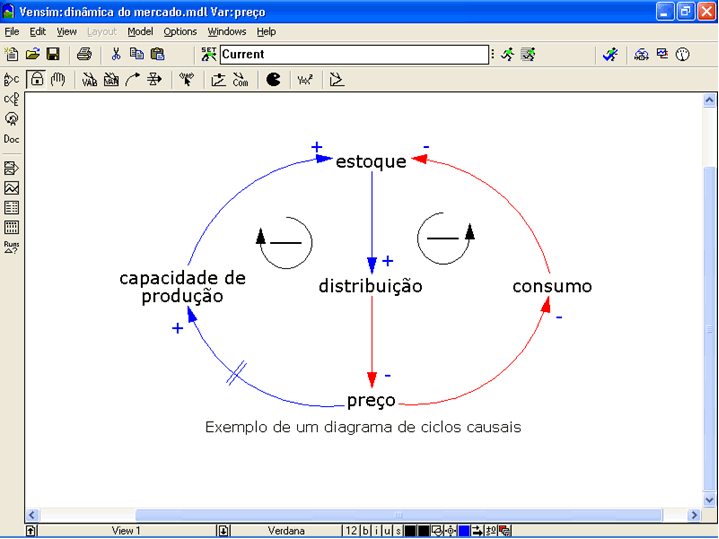
Task: Select the Arrow drawing tool
Action: 132,80
